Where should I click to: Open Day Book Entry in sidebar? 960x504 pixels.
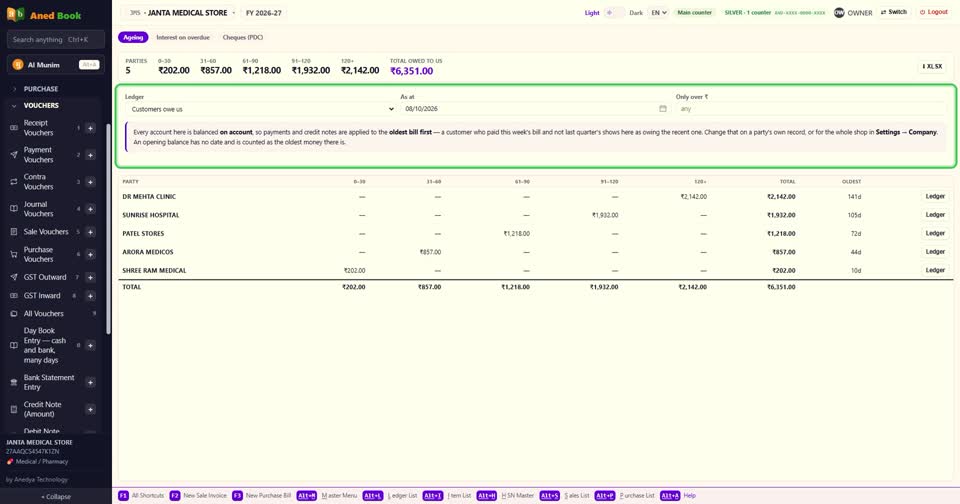(x=45, y=345)
